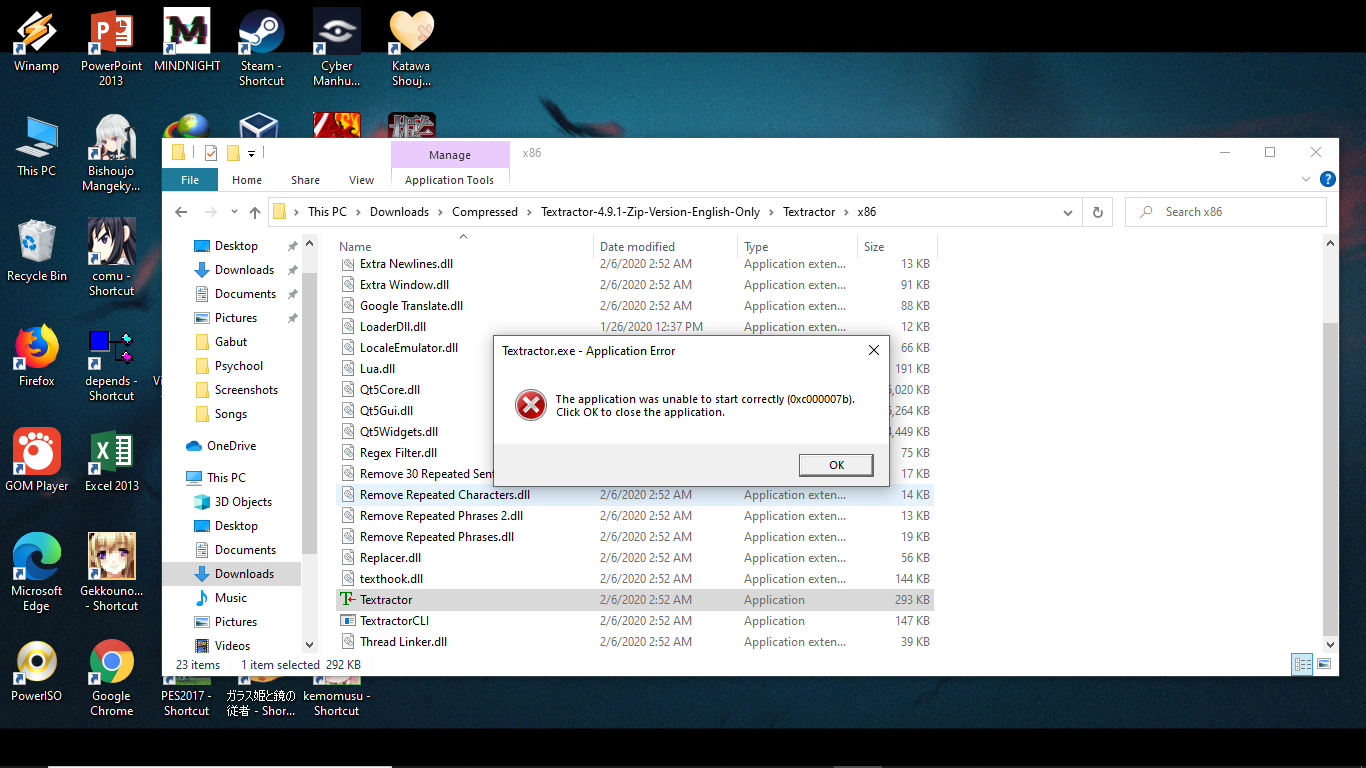1366x768 pixels.
Task: Click the Refresh button in address bar
Action: [1098, 212]
